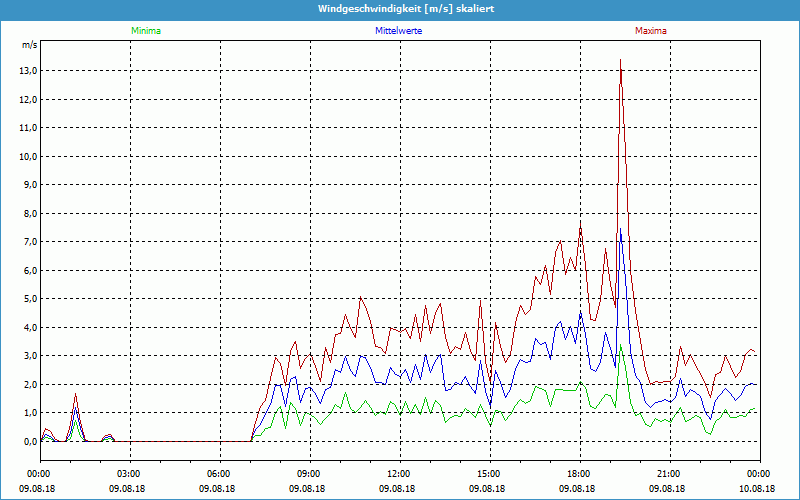This screenshot has width=800, height=500.
Task: Click the '0,0' y-axis value
Action: click(31, 441)
